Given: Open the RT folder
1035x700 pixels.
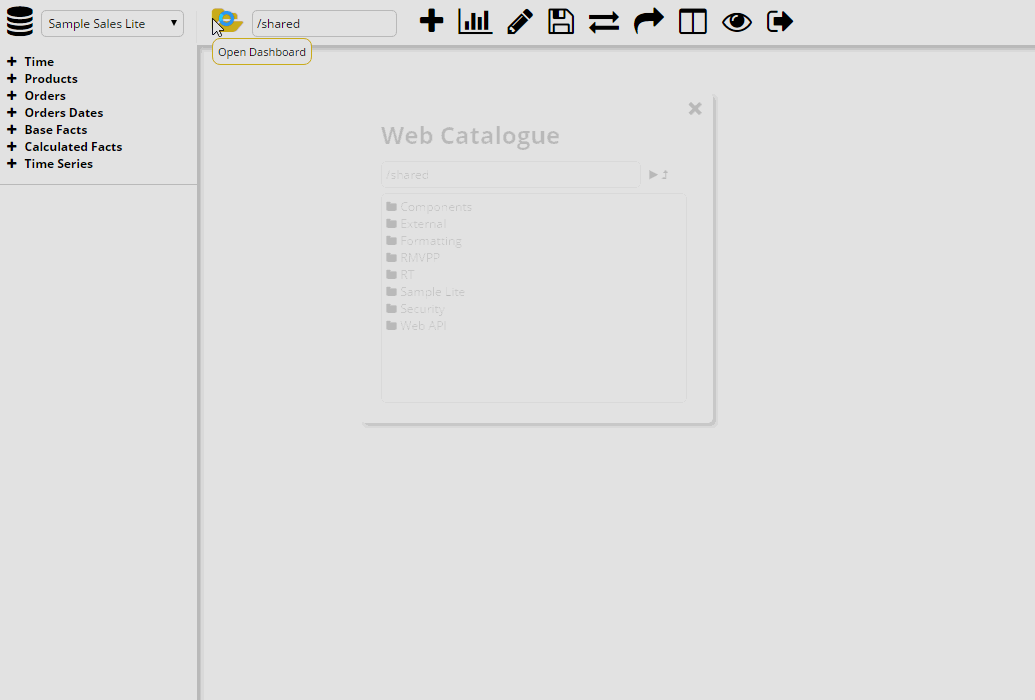Looking at the screenshot, I should click(407, 275).
